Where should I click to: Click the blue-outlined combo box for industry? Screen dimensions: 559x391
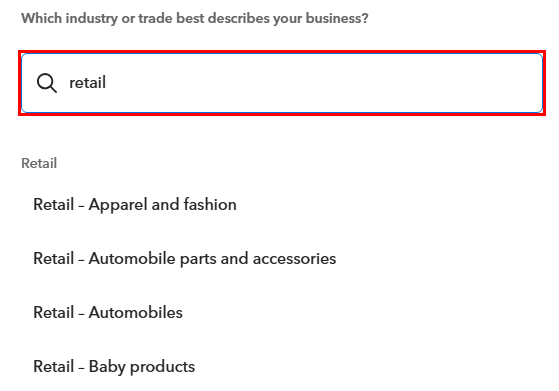tap(282, 83)
